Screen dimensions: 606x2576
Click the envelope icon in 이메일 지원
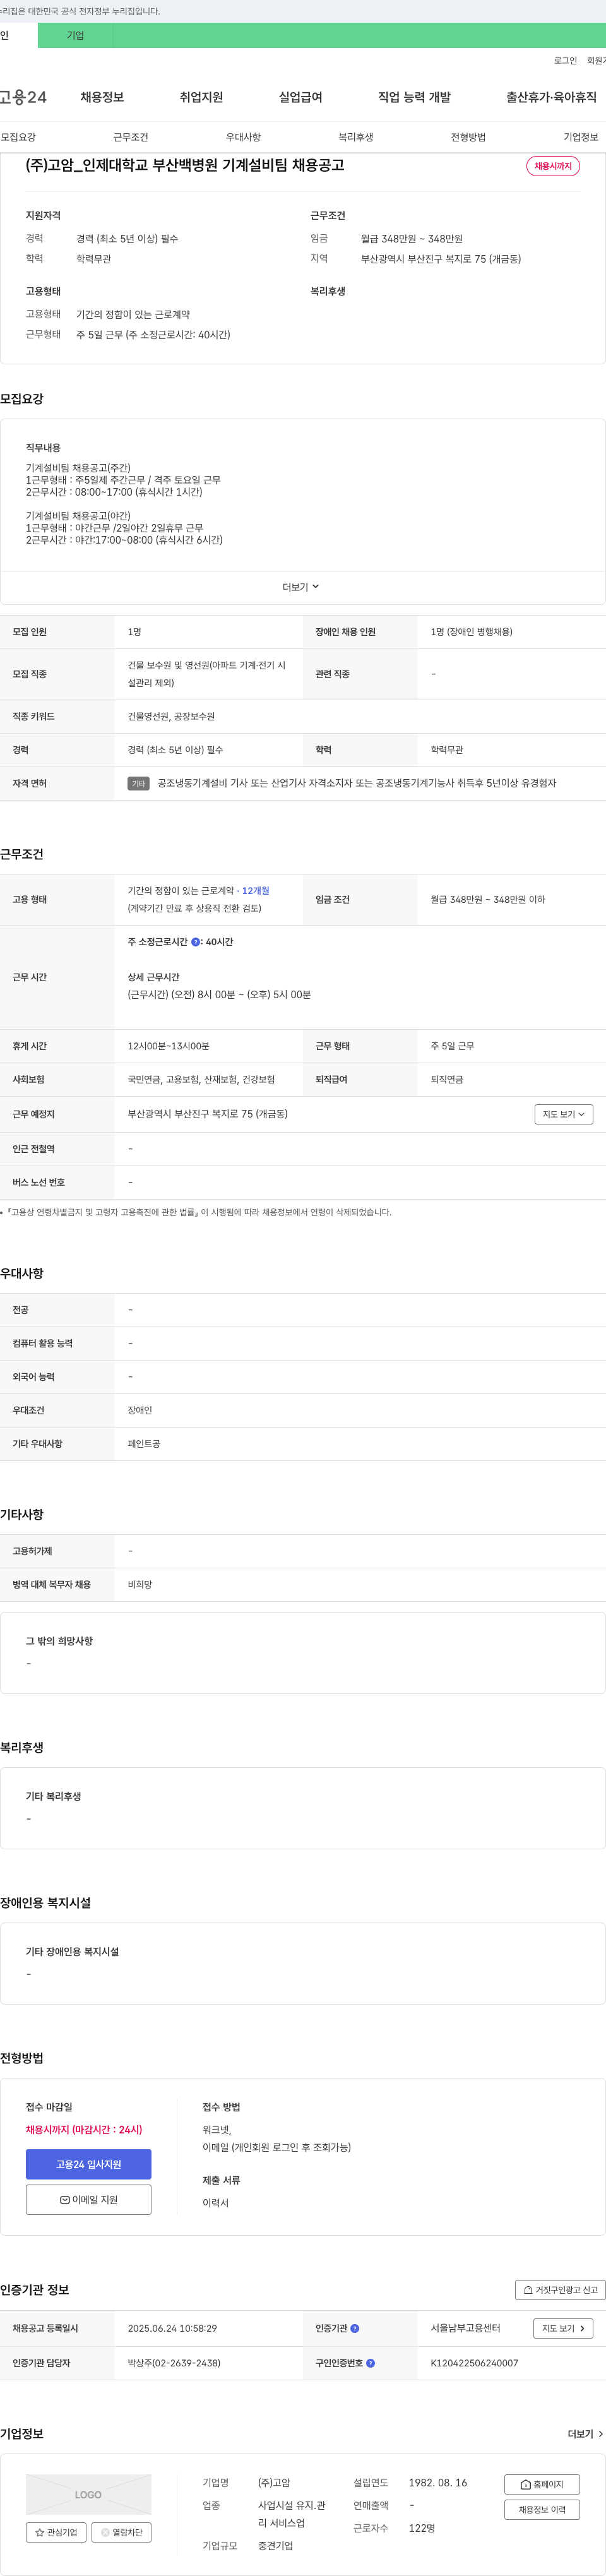tap(65, 2200)
